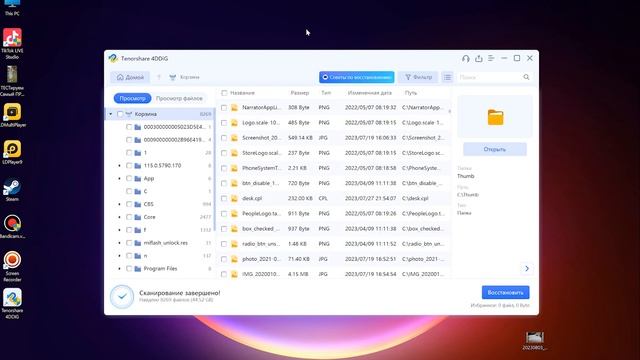The image size is (640, 360).
Task: Check the NarratorAppLi... file checkbox
Action: coord(224,108)
